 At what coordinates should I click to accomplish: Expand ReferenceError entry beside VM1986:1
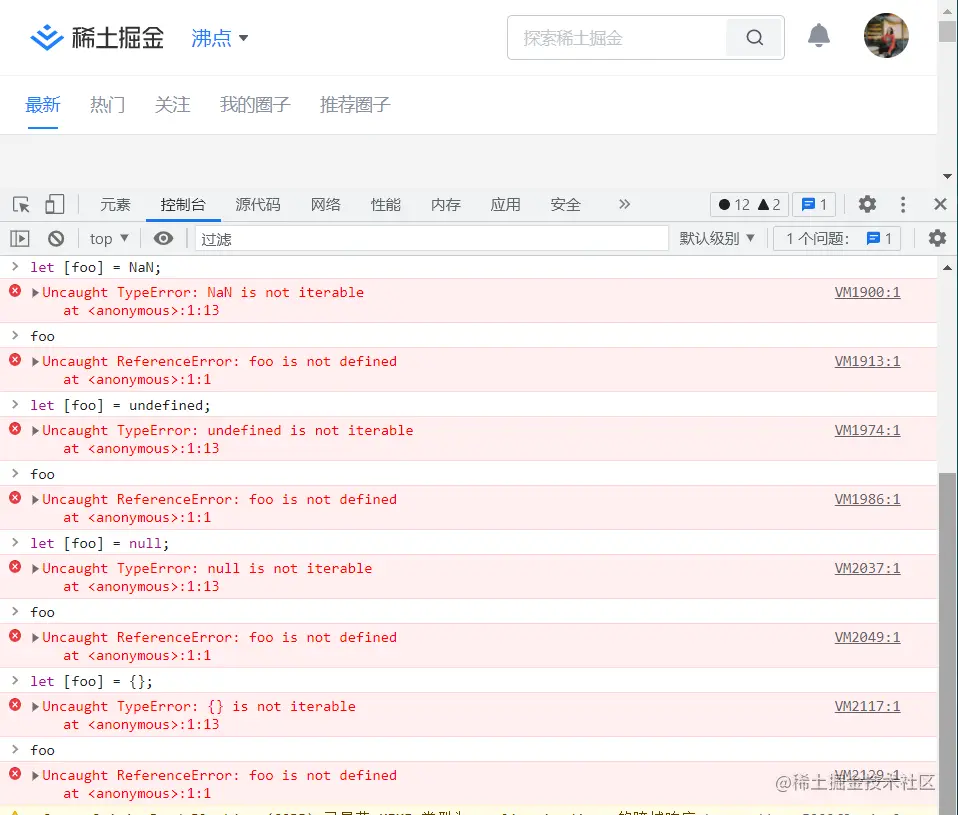tap(35, 500)
